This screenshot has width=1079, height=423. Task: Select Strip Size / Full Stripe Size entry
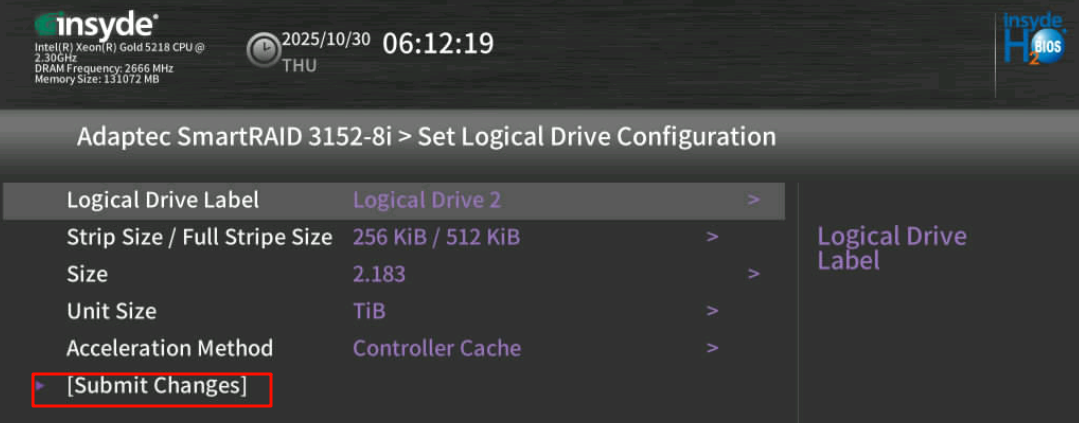(x=199, y=237)
